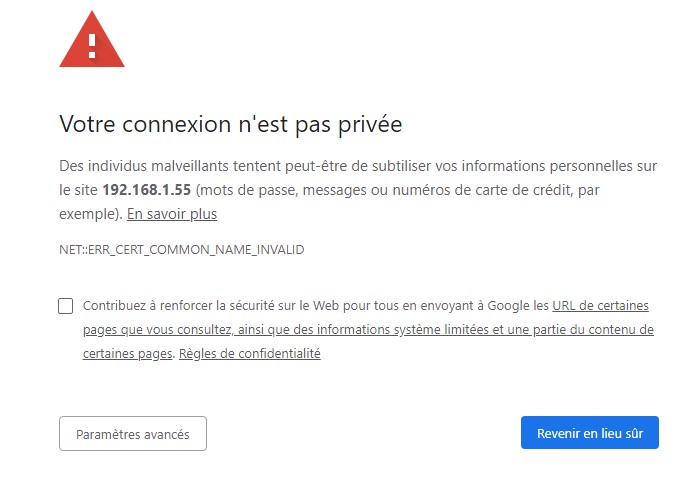Click the bold 192.168.1.55 site address
This screenshot has width=696, height=478.
tap(146, 189)
